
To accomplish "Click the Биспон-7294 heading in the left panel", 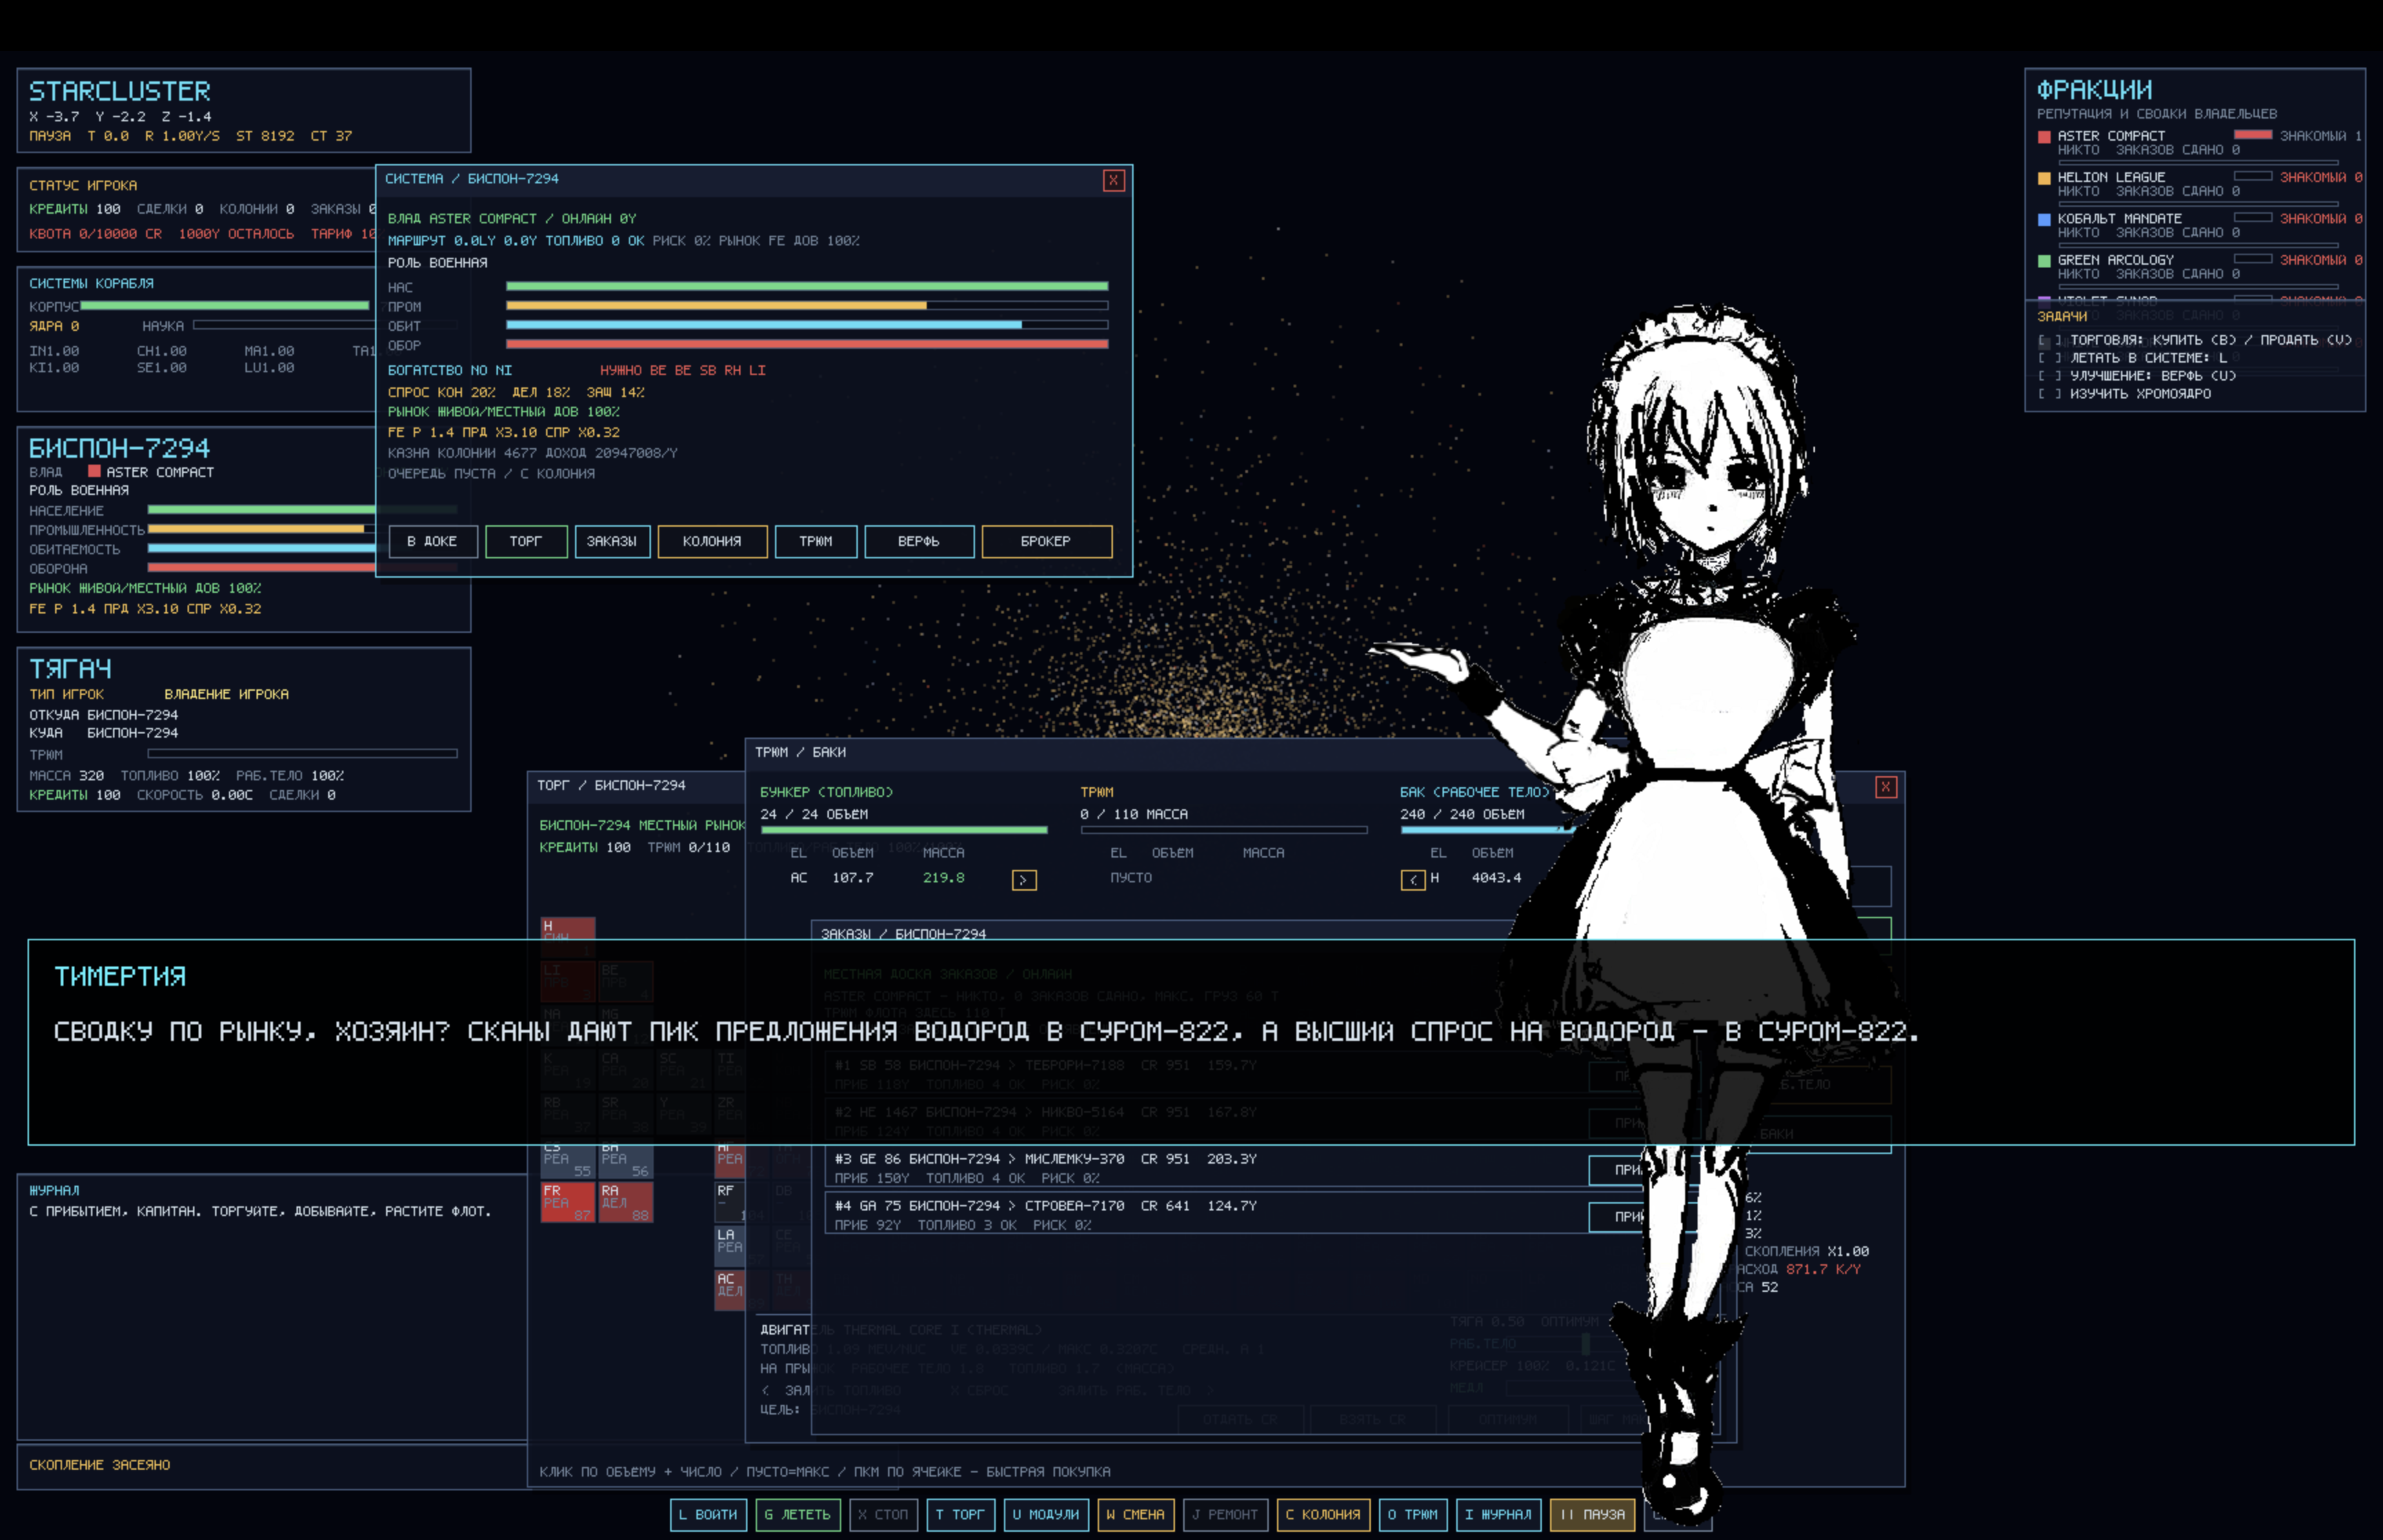I will [x=120, y=448].
